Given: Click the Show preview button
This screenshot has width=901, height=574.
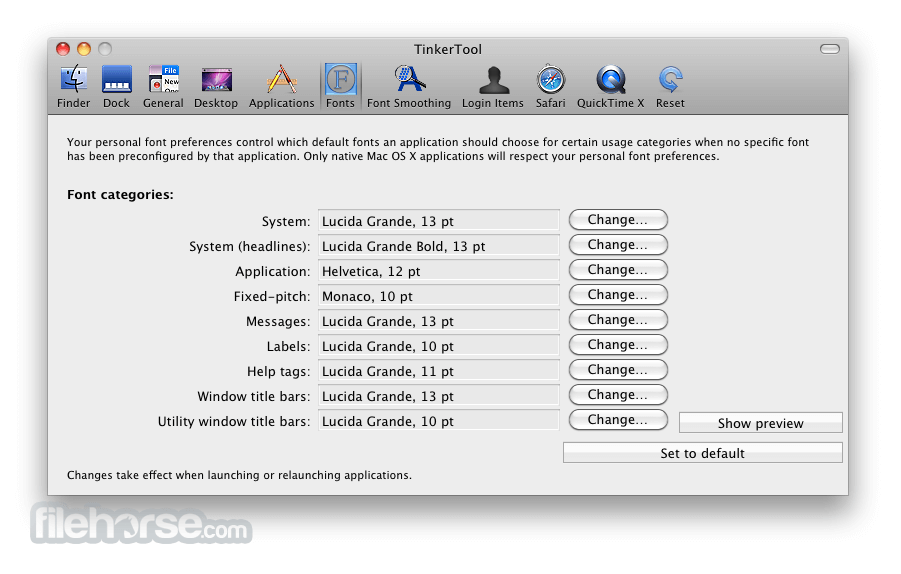Looking at the screenshot, I should [x=761, y=423].
